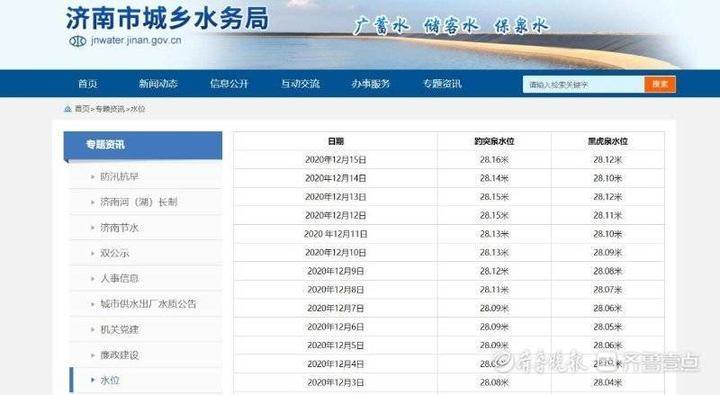Open 互动交流 navigation item
Viewport: 720px width, 395px height.
(300, 84)
